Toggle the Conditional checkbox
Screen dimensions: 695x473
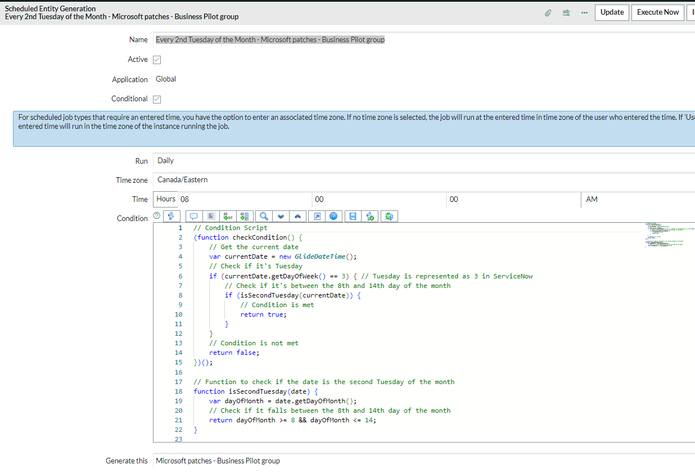coord(157,99)
